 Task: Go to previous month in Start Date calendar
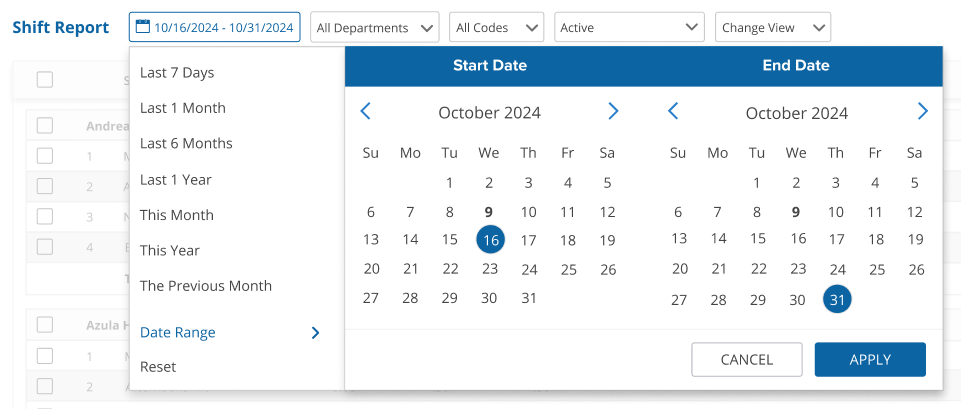point(365,112)
